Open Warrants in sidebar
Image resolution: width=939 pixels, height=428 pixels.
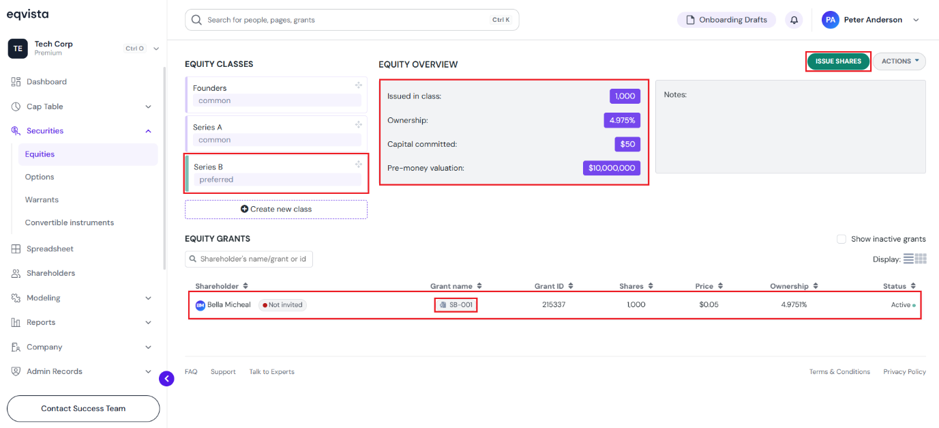[x=42, y=200]
